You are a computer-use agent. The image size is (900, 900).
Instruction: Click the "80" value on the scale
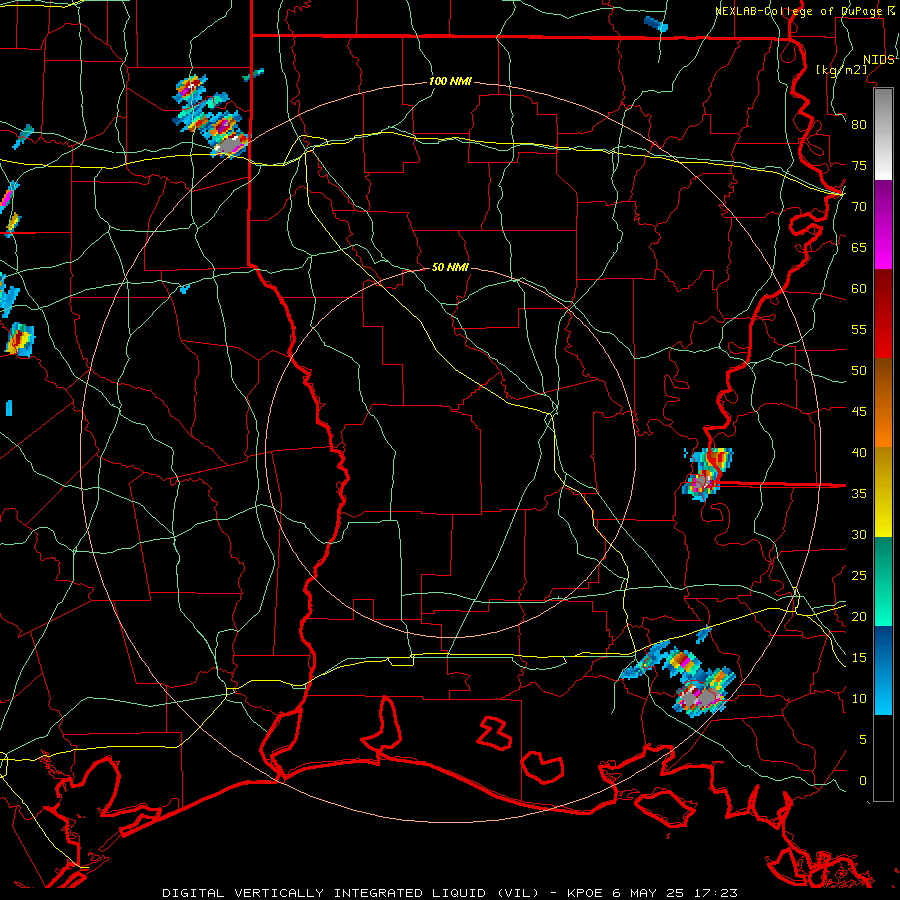point(859,125)
